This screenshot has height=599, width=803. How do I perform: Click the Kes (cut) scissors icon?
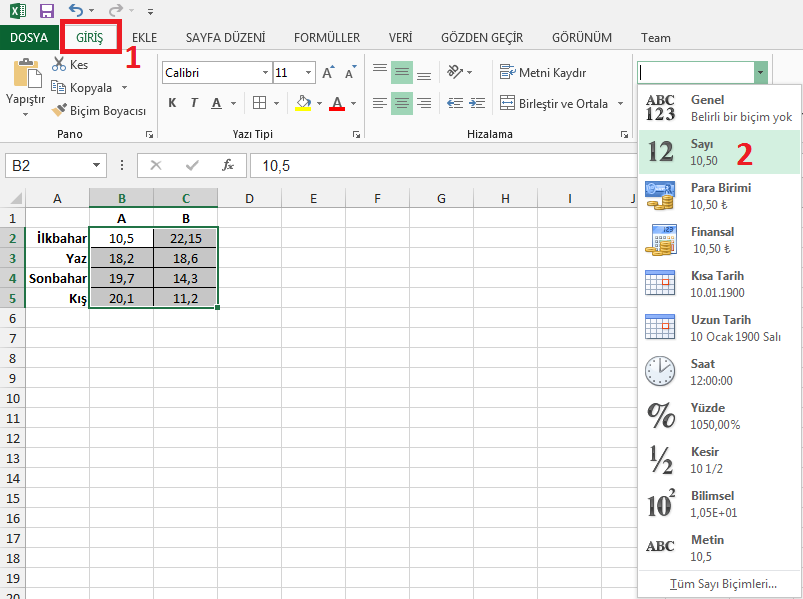coord(59,65)
